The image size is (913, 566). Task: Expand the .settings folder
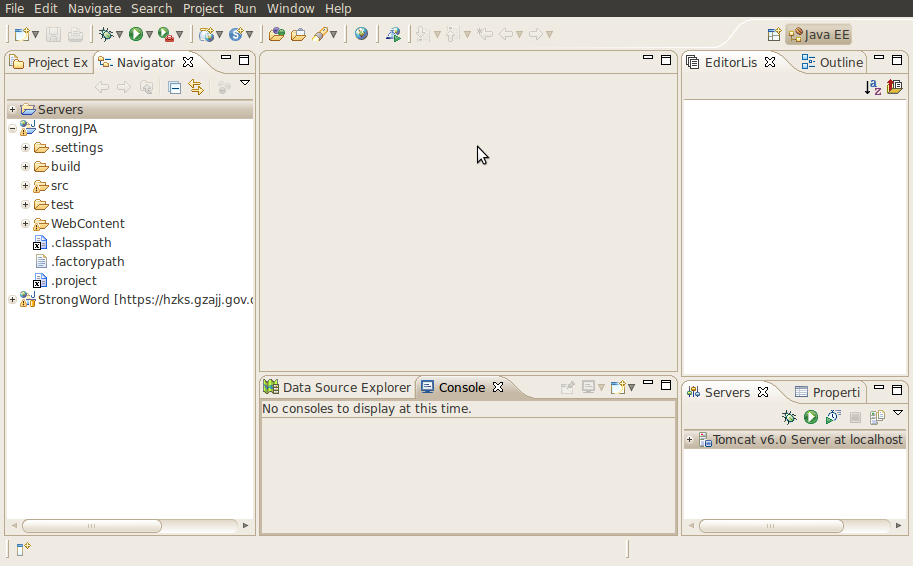[25, 147]
